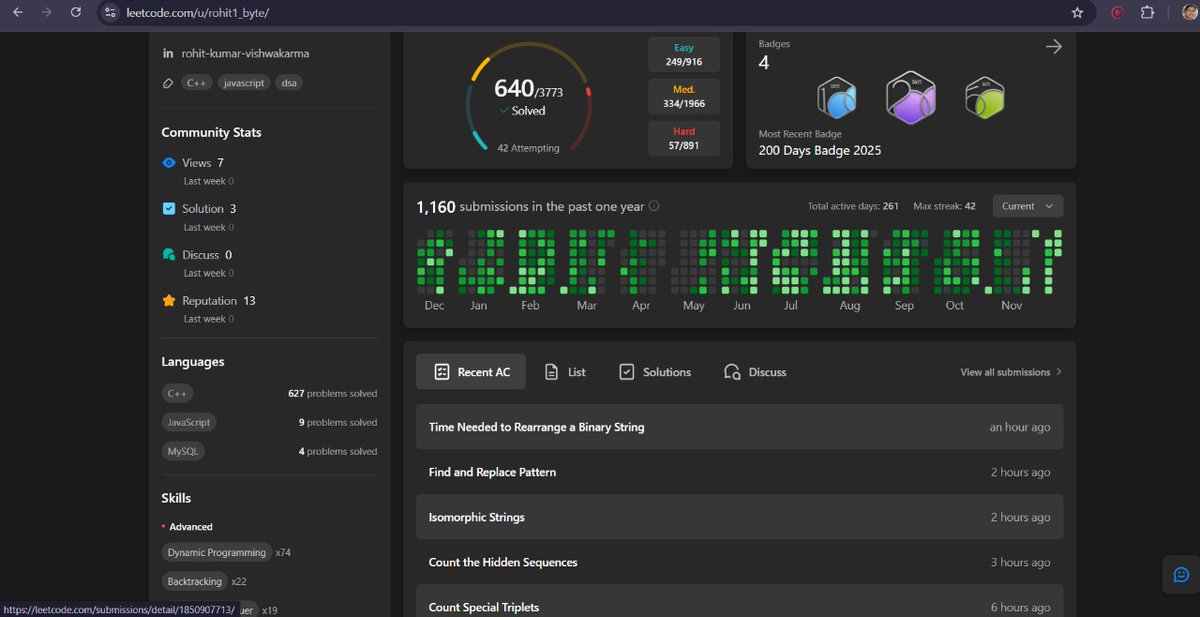Click the 200 Days Badge 2025 text

pos(820,150)
